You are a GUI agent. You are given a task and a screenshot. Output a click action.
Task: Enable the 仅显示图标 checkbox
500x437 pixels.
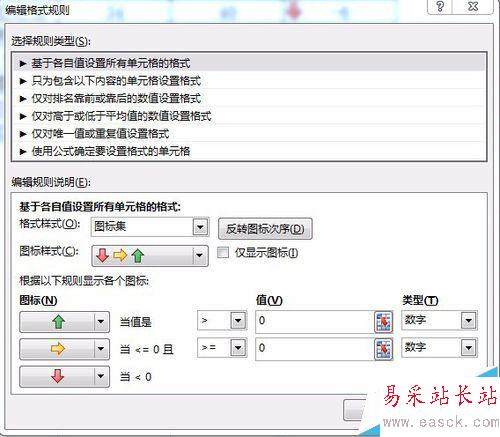coord(223,252)
